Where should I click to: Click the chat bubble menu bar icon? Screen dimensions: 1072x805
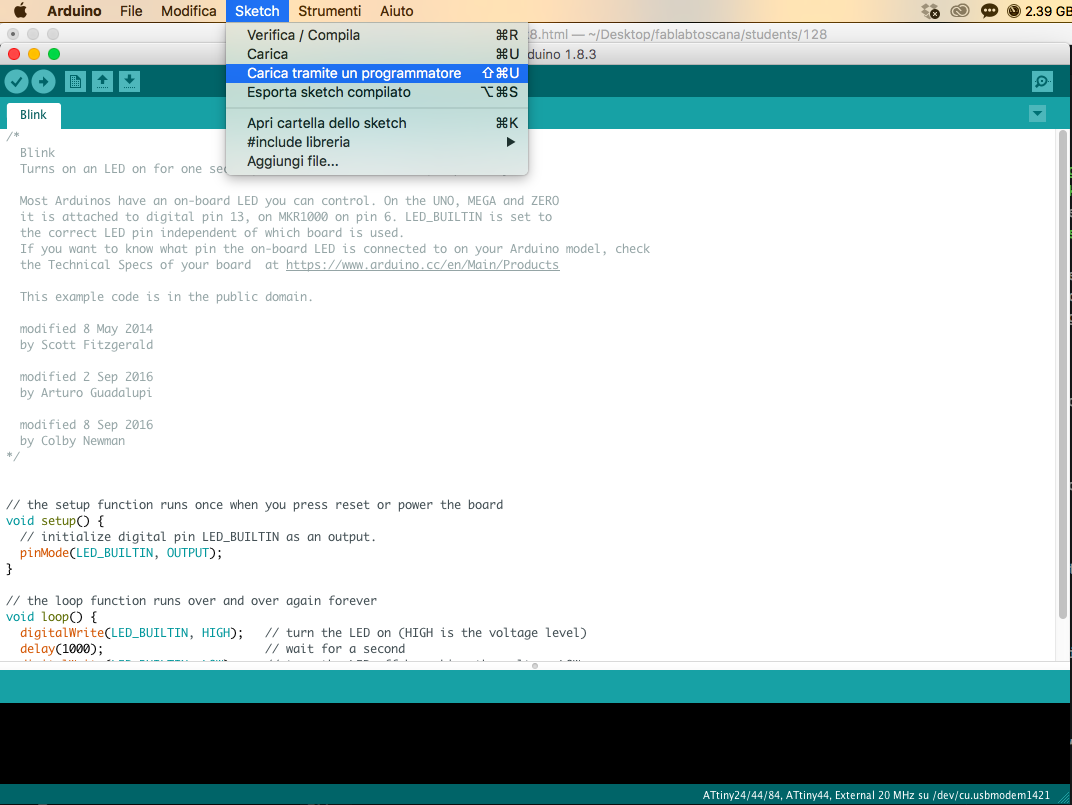(989, 11)
